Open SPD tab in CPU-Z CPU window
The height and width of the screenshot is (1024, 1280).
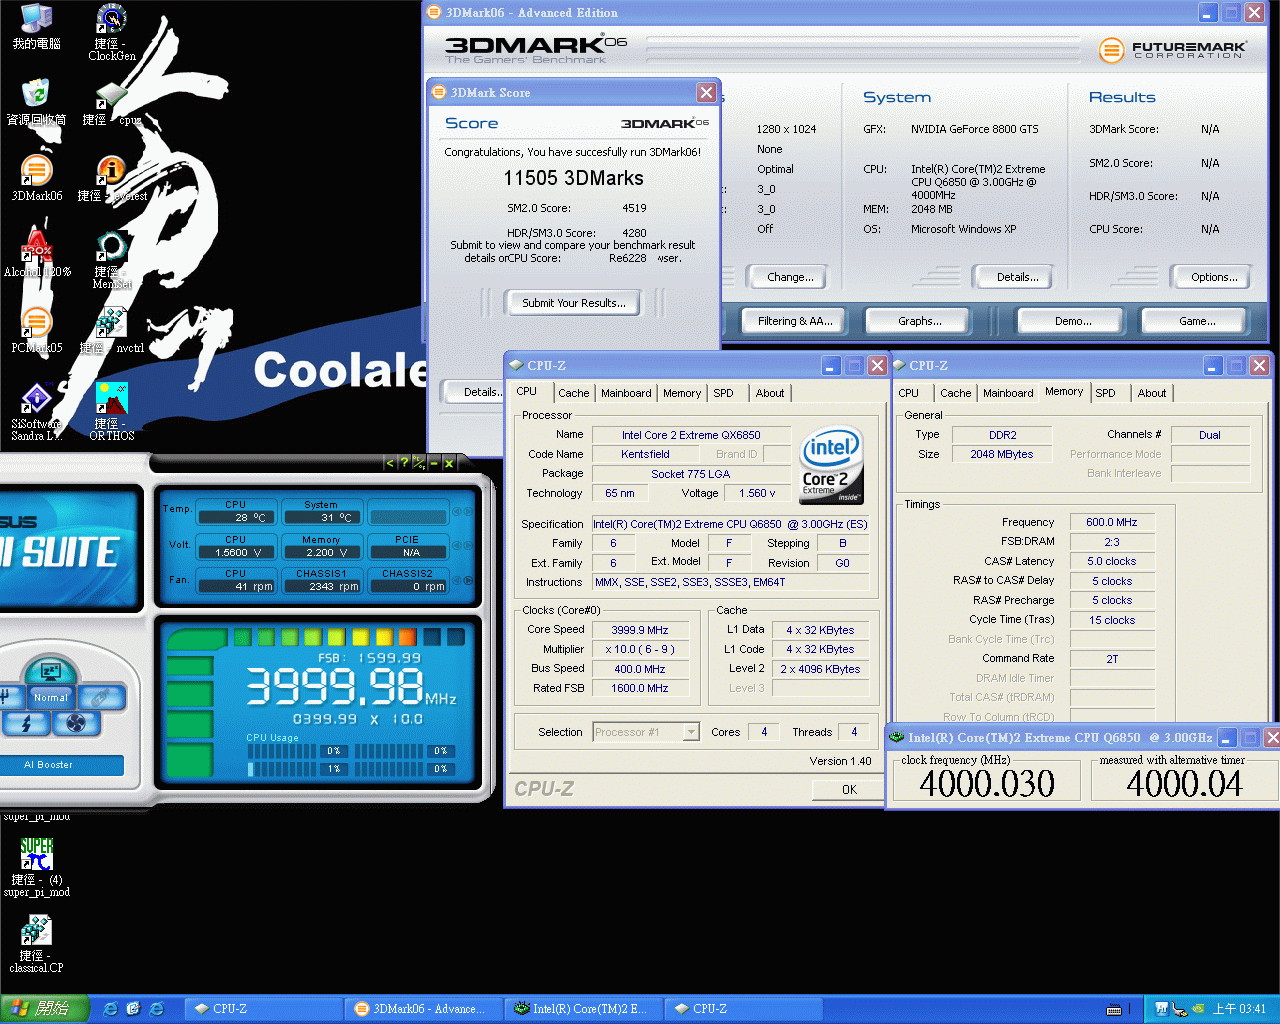[x=723, y=393]
